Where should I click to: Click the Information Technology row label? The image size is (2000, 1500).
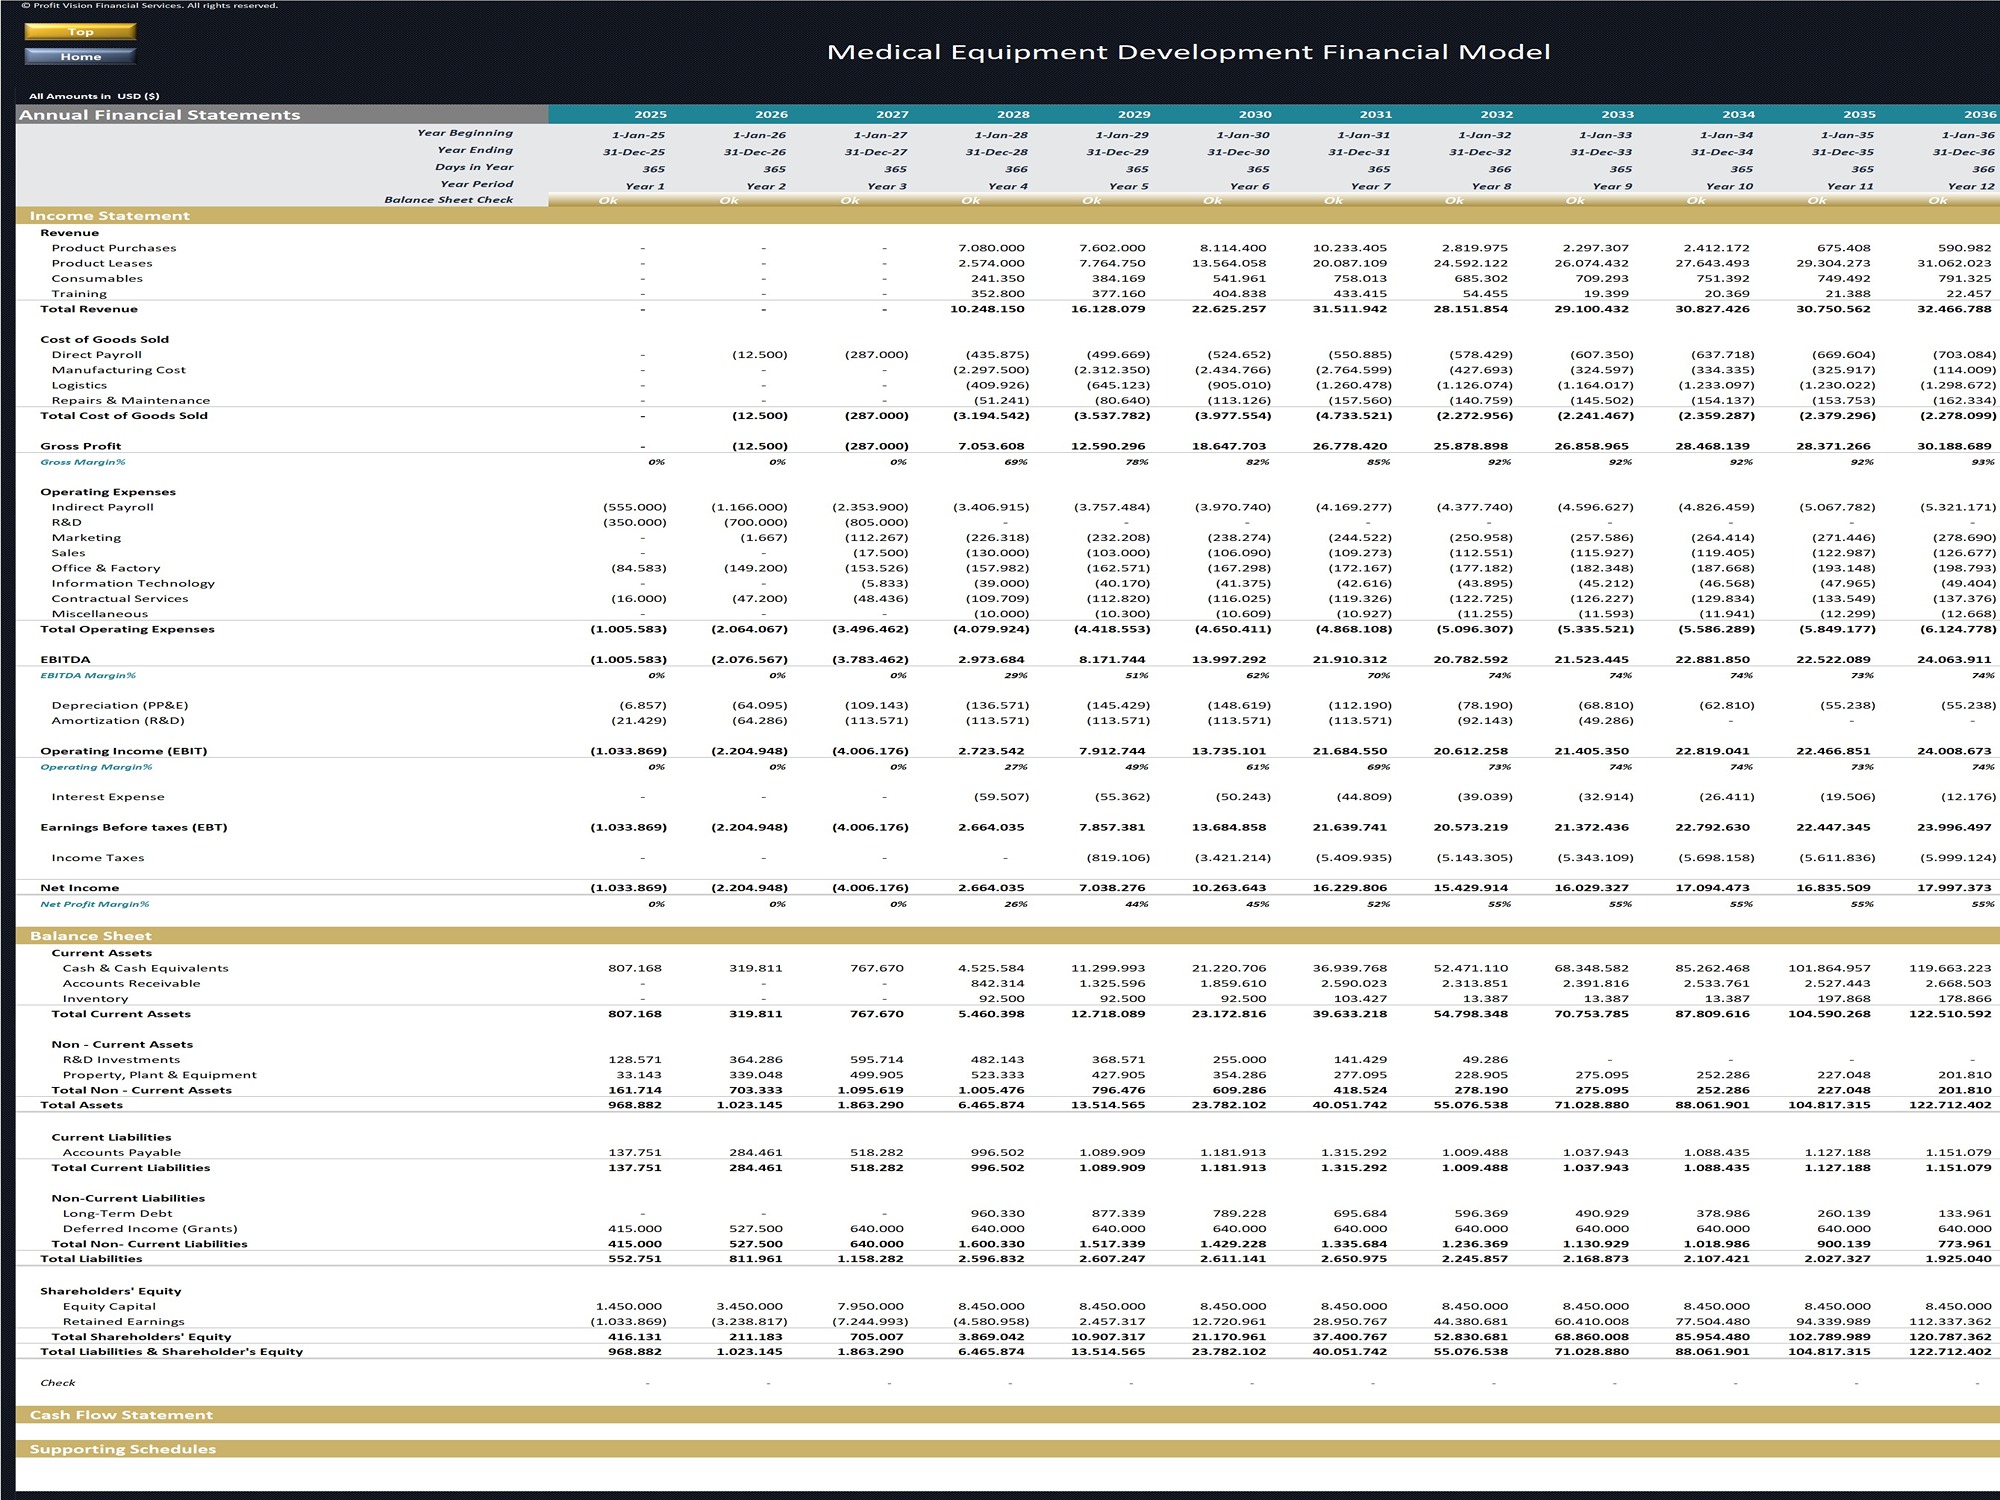coord(133,584)
